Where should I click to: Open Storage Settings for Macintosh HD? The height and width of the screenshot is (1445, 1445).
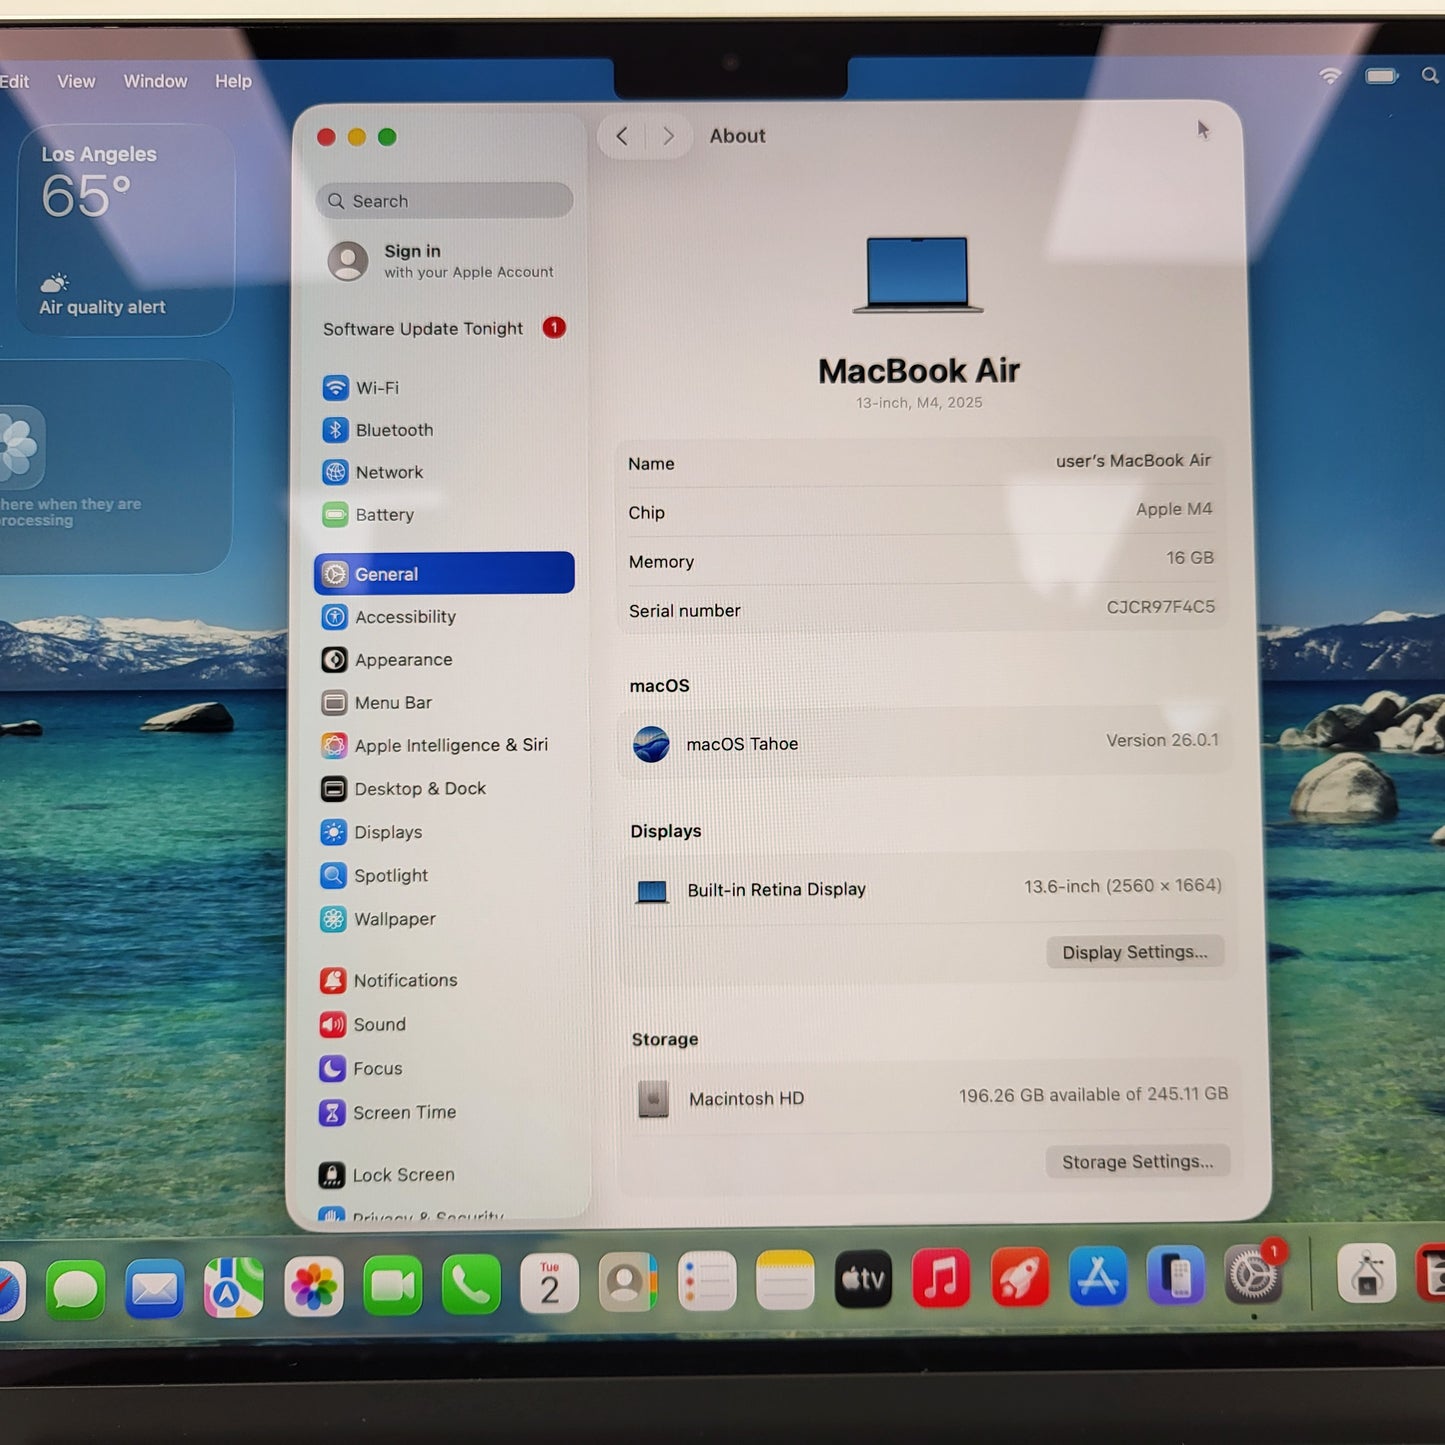1137,1161
